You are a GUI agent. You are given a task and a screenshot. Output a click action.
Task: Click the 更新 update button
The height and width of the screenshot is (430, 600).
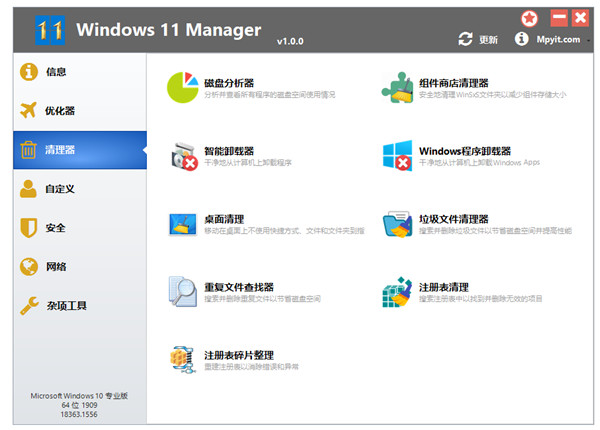coord(488,39)
